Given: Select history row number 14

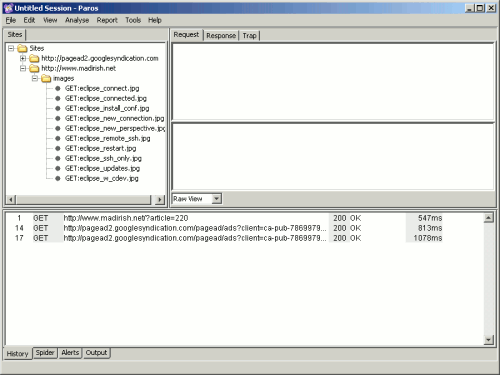Looking at the screenshot, I should tap(225, 228).
